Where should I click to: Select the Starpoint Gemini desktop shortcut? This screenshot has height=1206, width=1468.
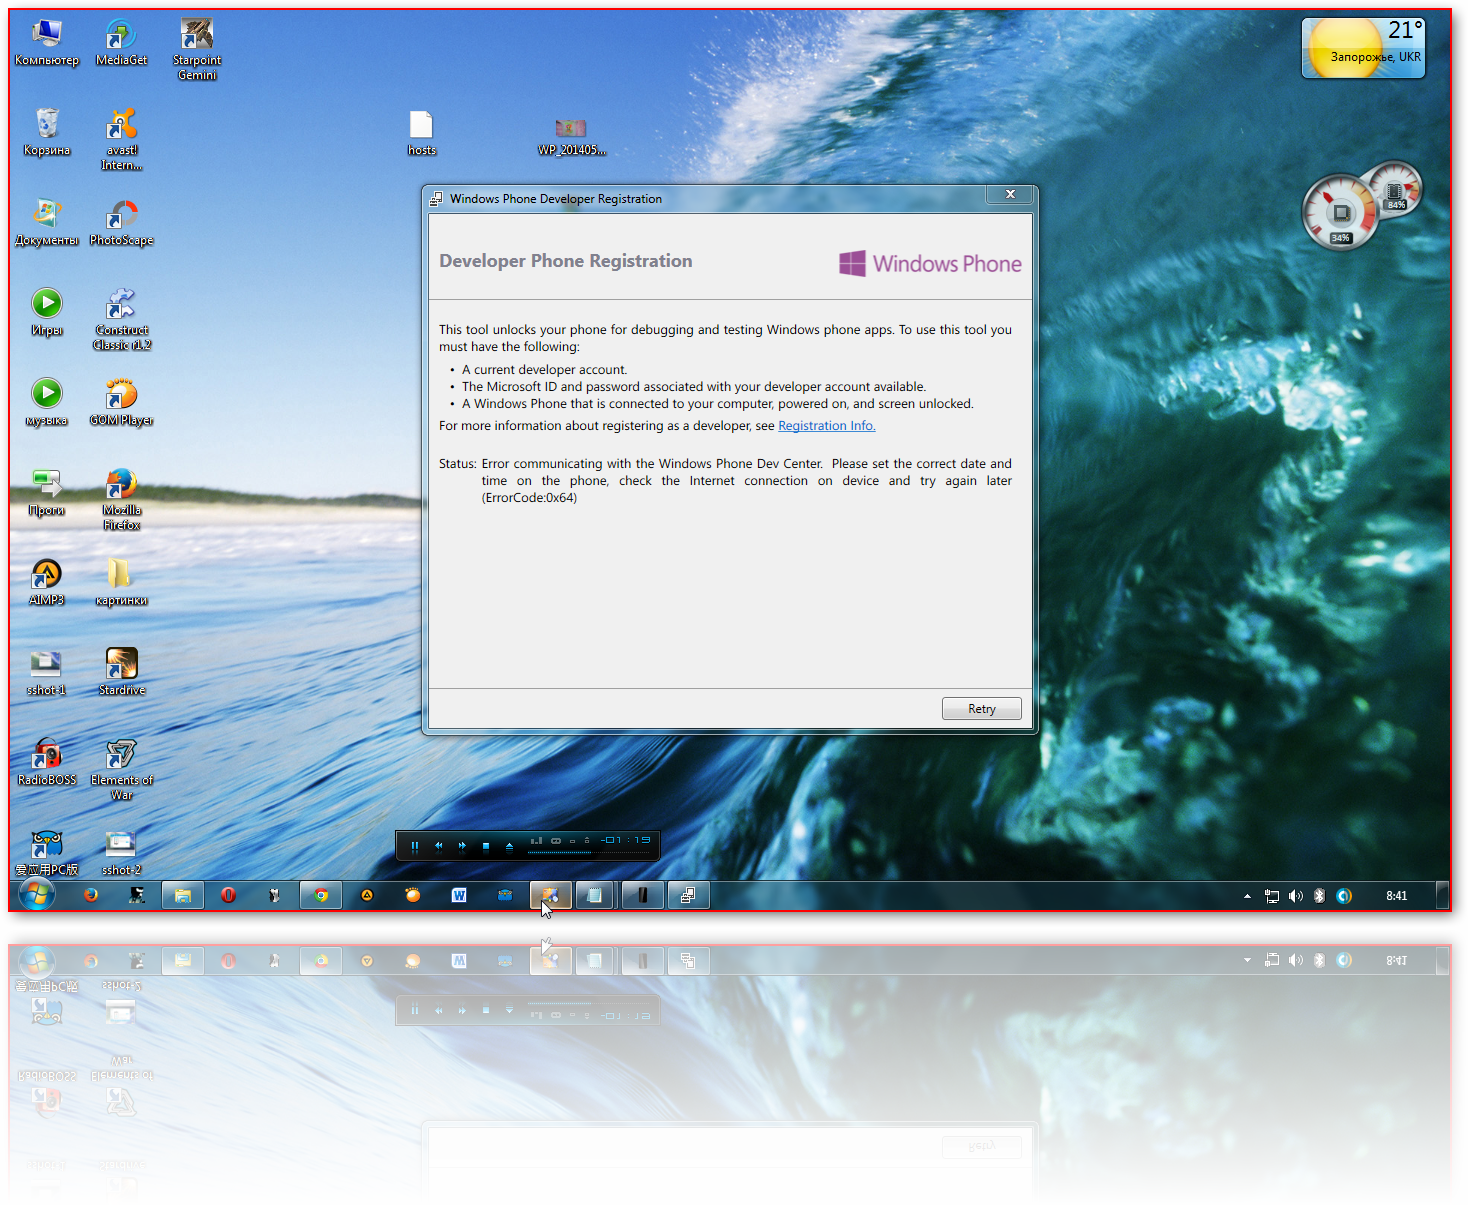coord(197,50)
